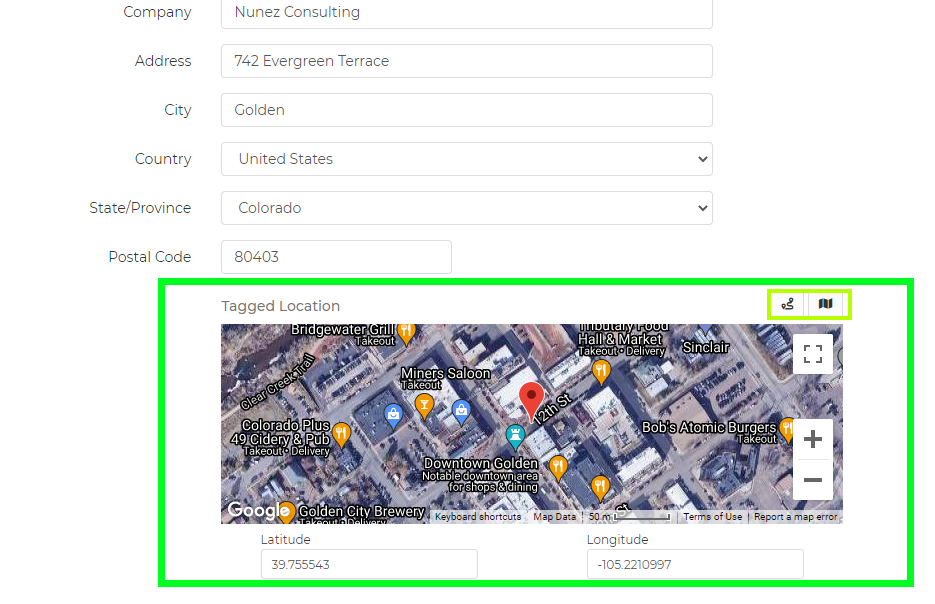935x604 pixels.
Task: Click the teal Downtown Golden landmark marker
Action: pos(515,436)
